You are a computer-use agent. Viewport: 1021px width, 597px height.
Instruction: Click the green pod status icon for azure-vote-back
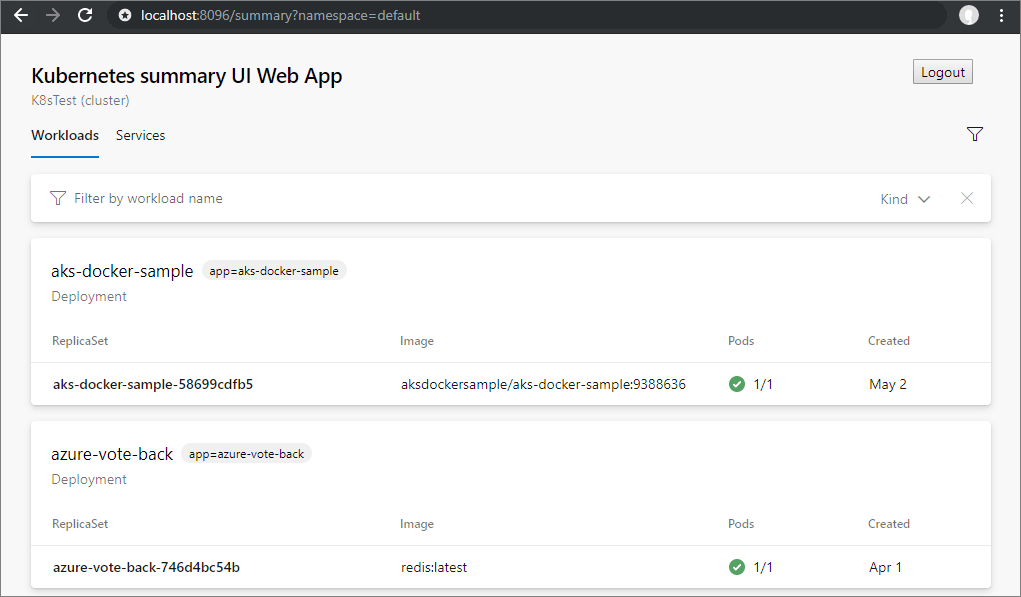(x=736, y=567)
